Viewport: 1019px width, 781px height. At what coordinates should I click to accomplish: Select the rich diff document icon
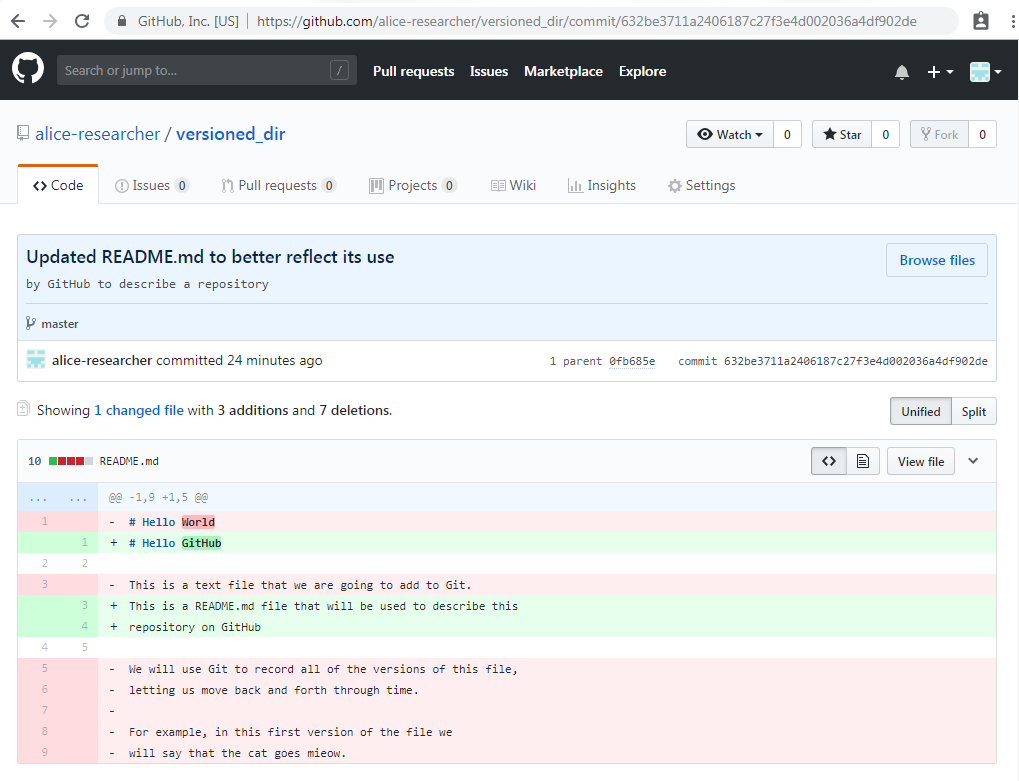[862, 461]
